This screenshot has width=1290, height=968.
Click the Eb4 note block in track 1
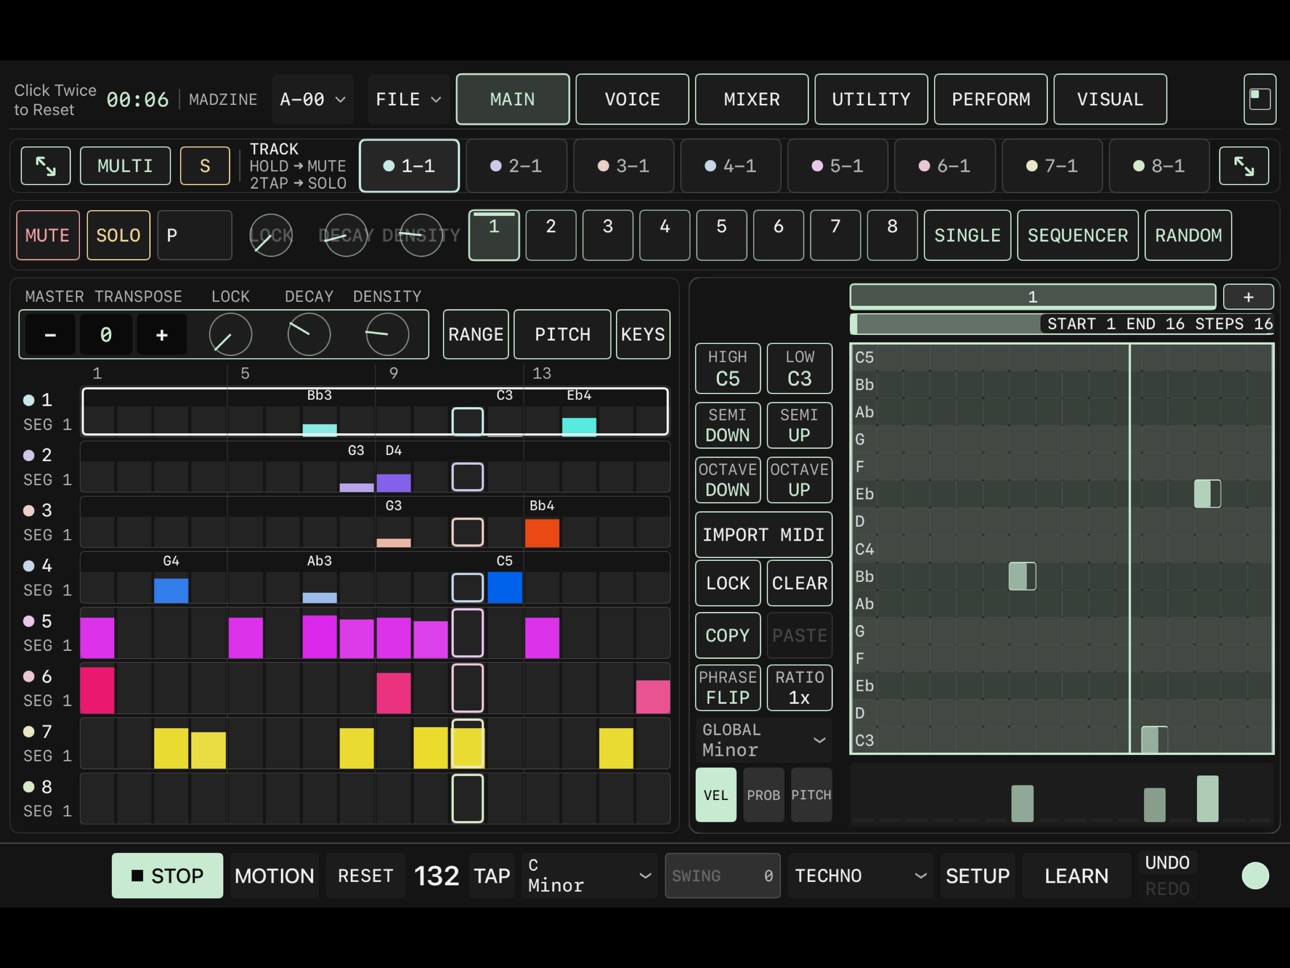pos(579,427)
